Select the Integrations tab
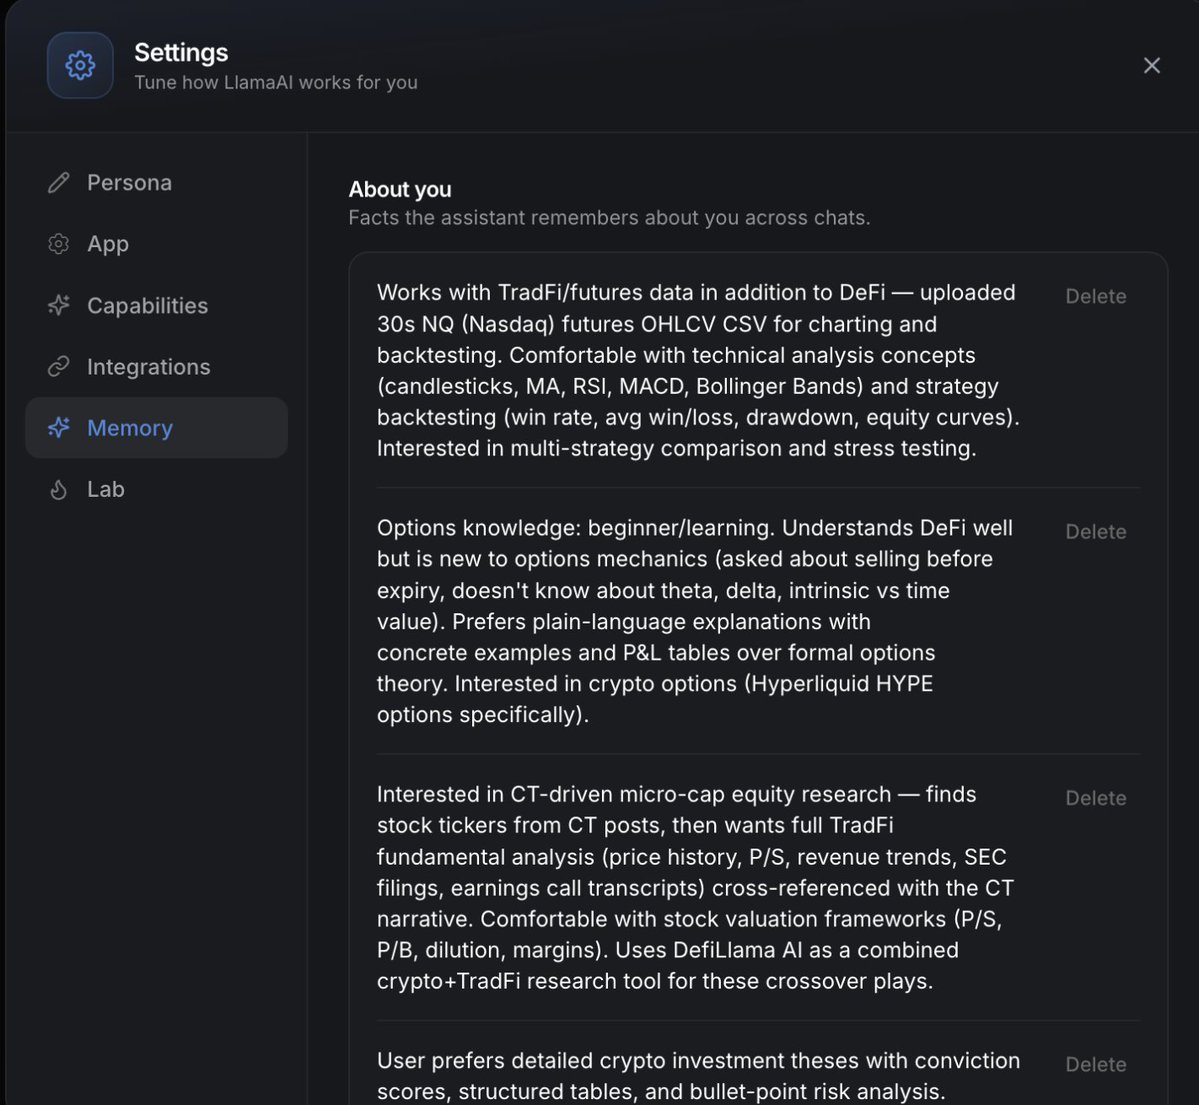 (x=157, y=366)
